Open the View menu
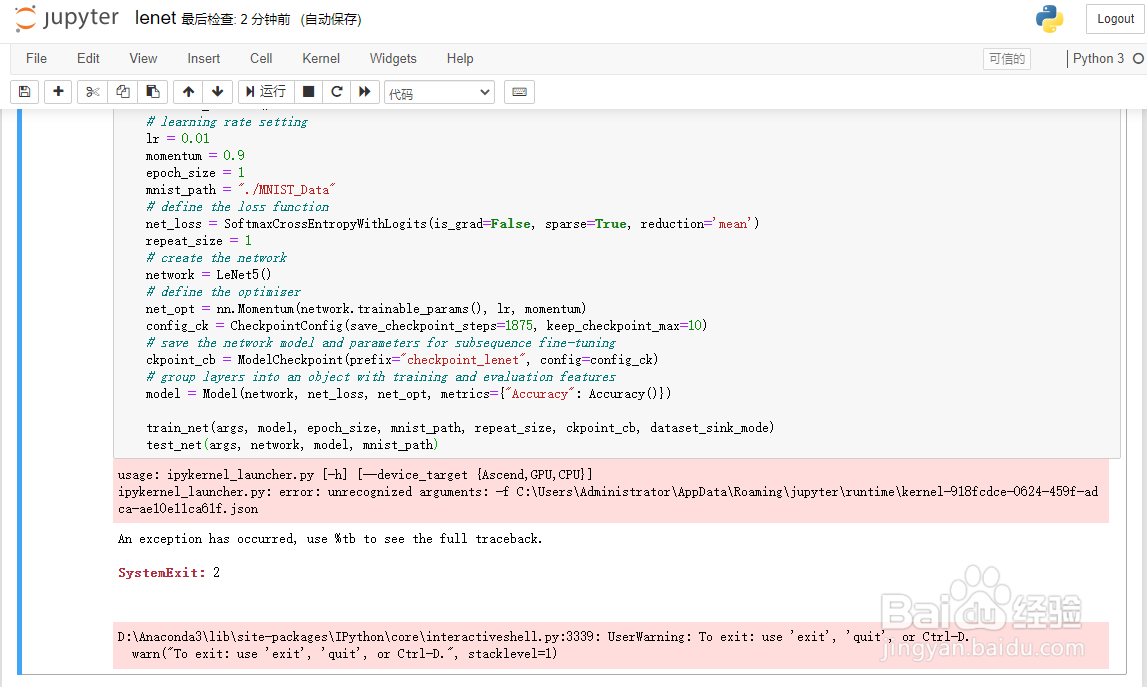 [x=143, y=59]
